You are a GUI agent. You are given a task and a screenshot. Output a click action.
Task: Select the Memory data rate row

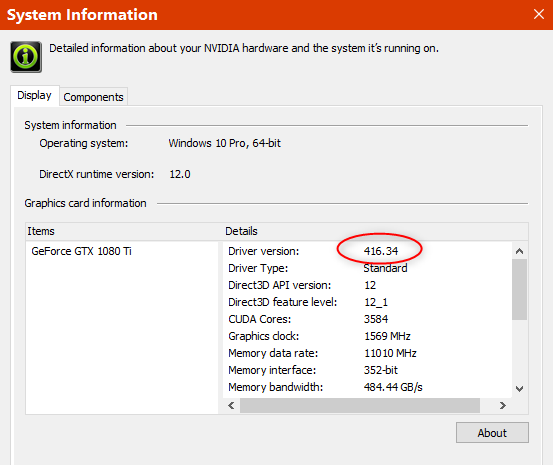(367, 353)
